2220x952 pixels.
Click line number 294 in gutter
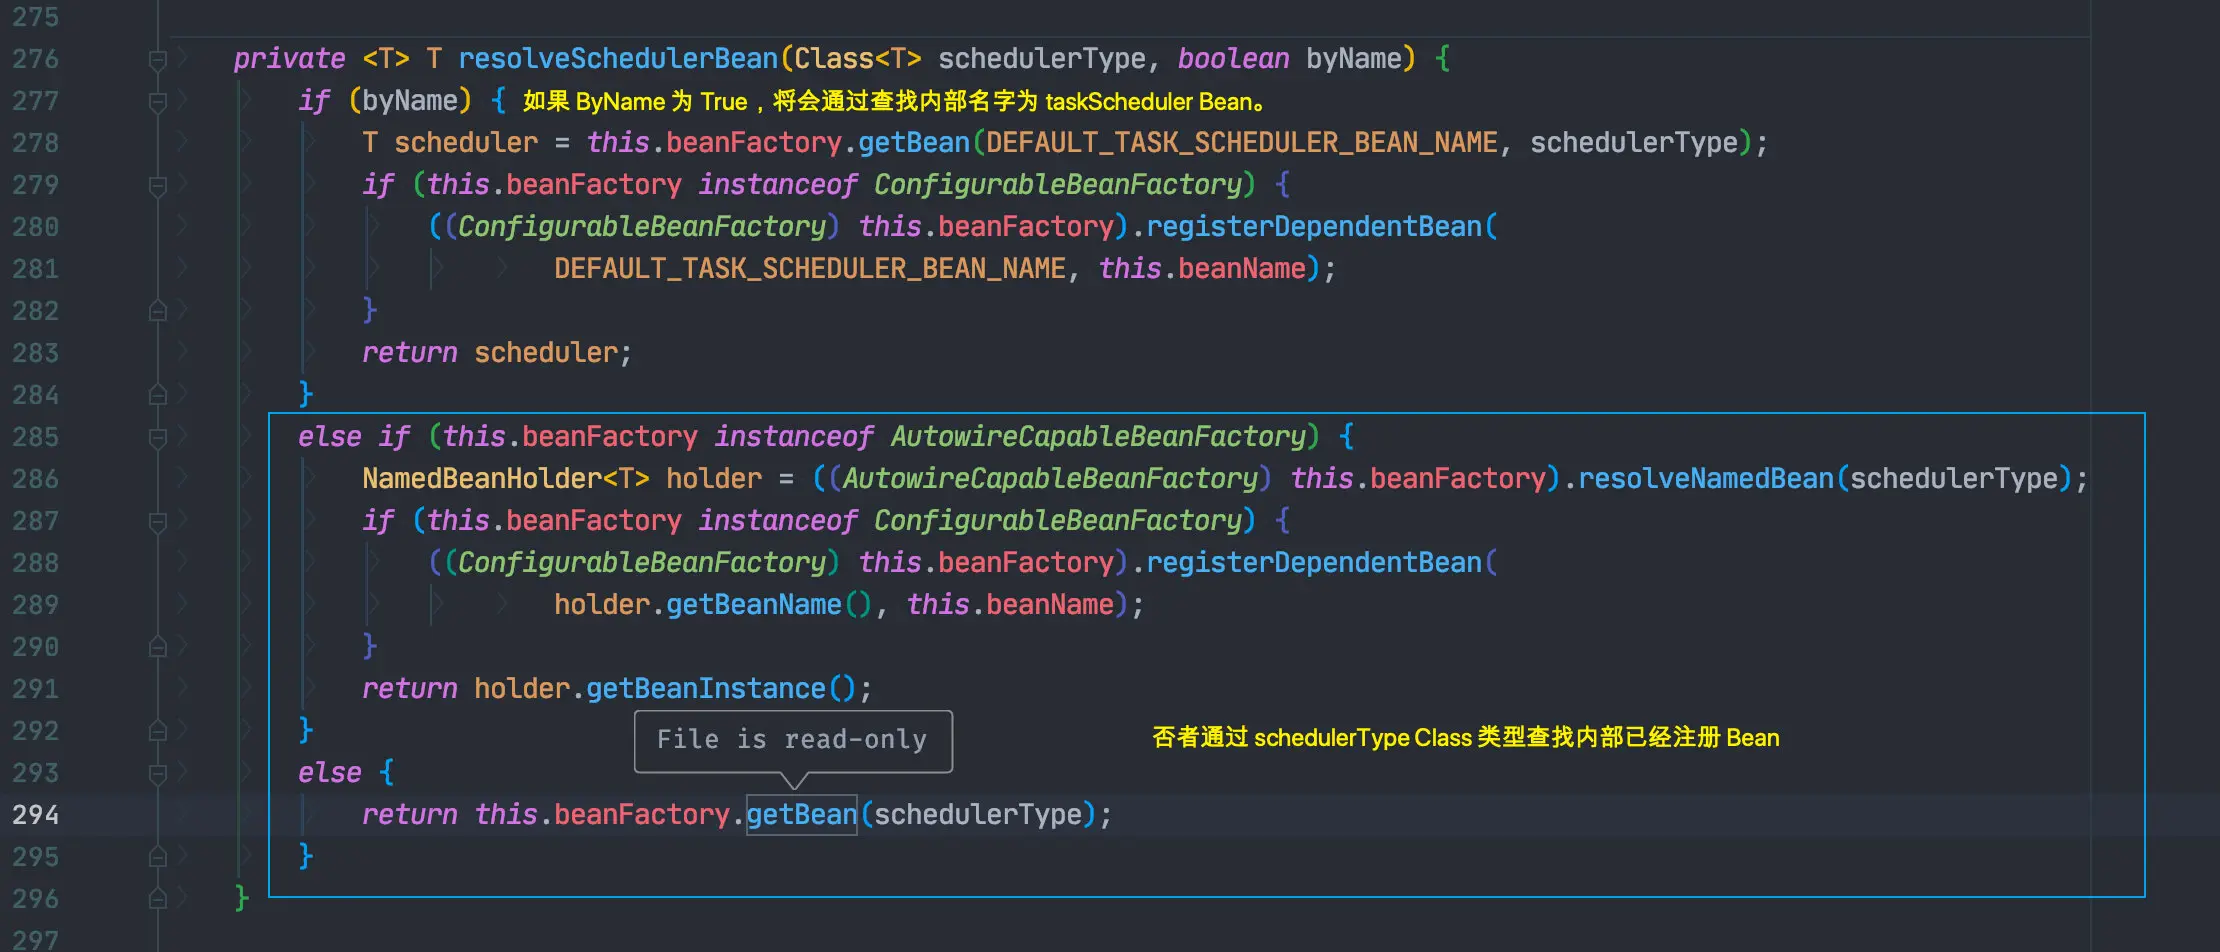click(x=36, y=815)
